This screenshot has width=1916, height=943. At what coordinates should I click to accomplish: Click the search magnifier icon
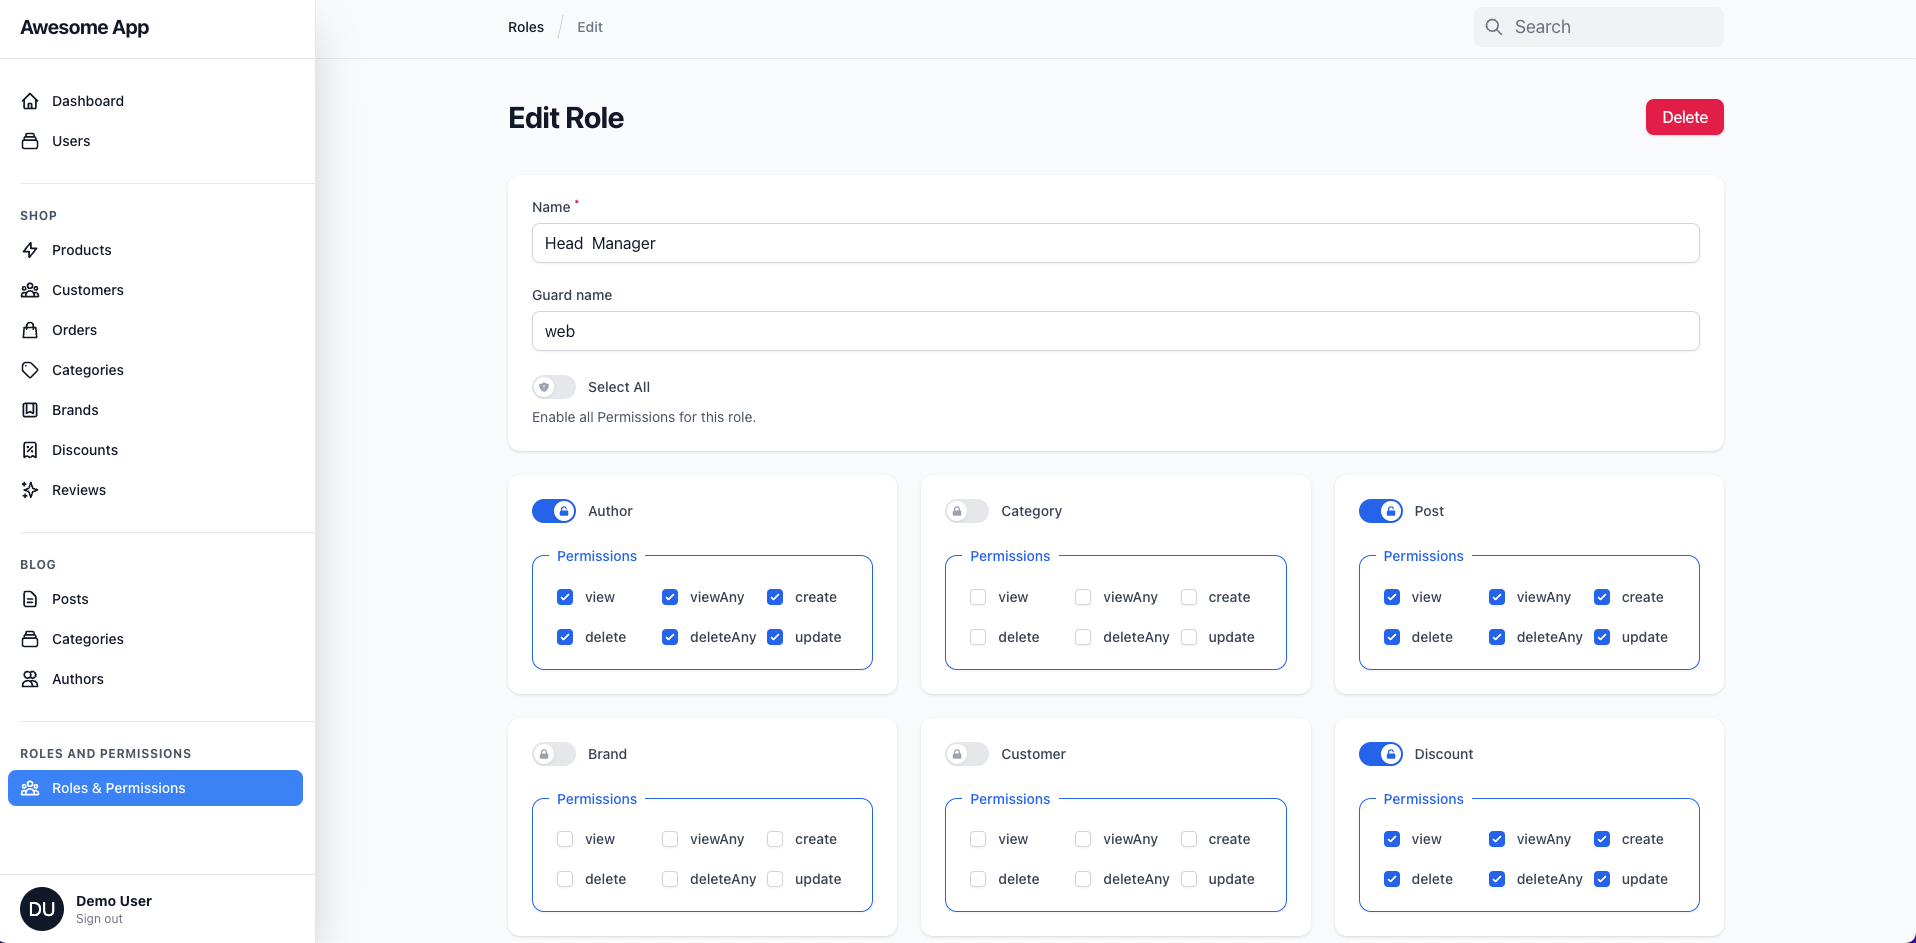point(1494,27)
